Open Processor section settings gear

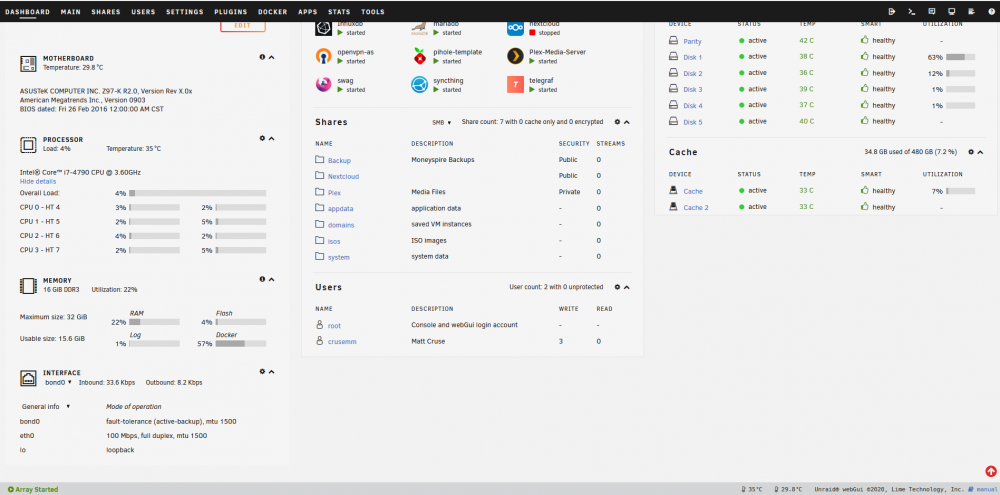click(x=262, y=138)
